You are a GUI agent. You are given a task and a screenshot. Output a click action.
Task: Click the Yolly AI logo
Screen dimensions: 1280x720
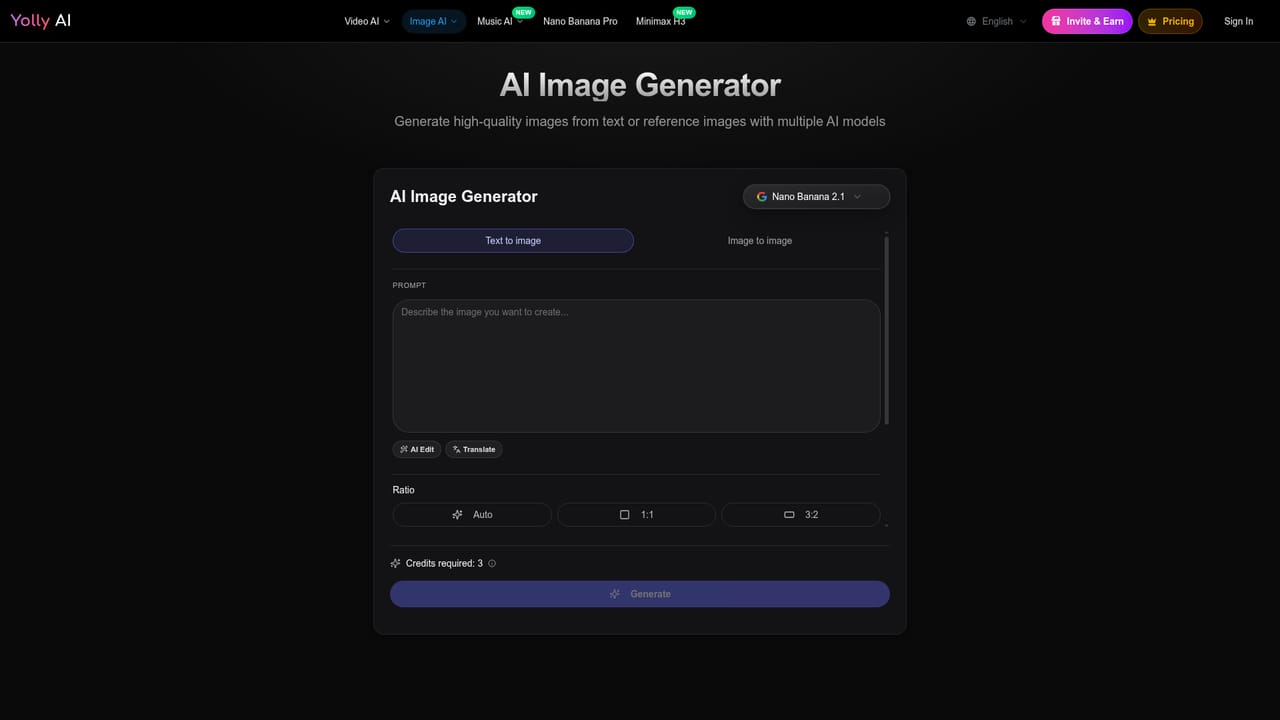click(x=41, y=20)
